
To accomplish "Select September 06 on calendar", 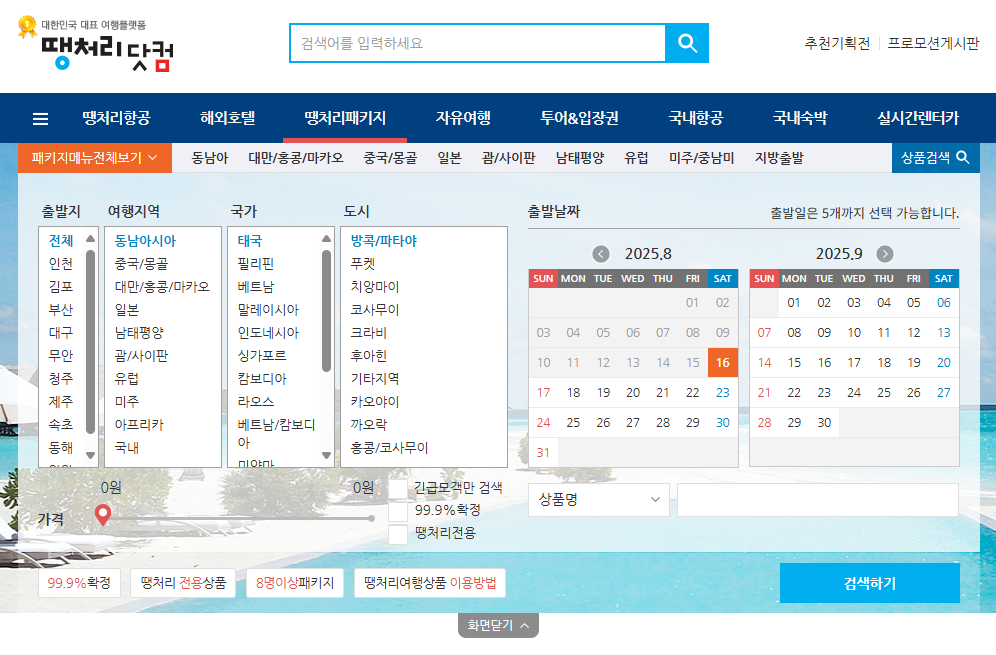I will point(944,302).
